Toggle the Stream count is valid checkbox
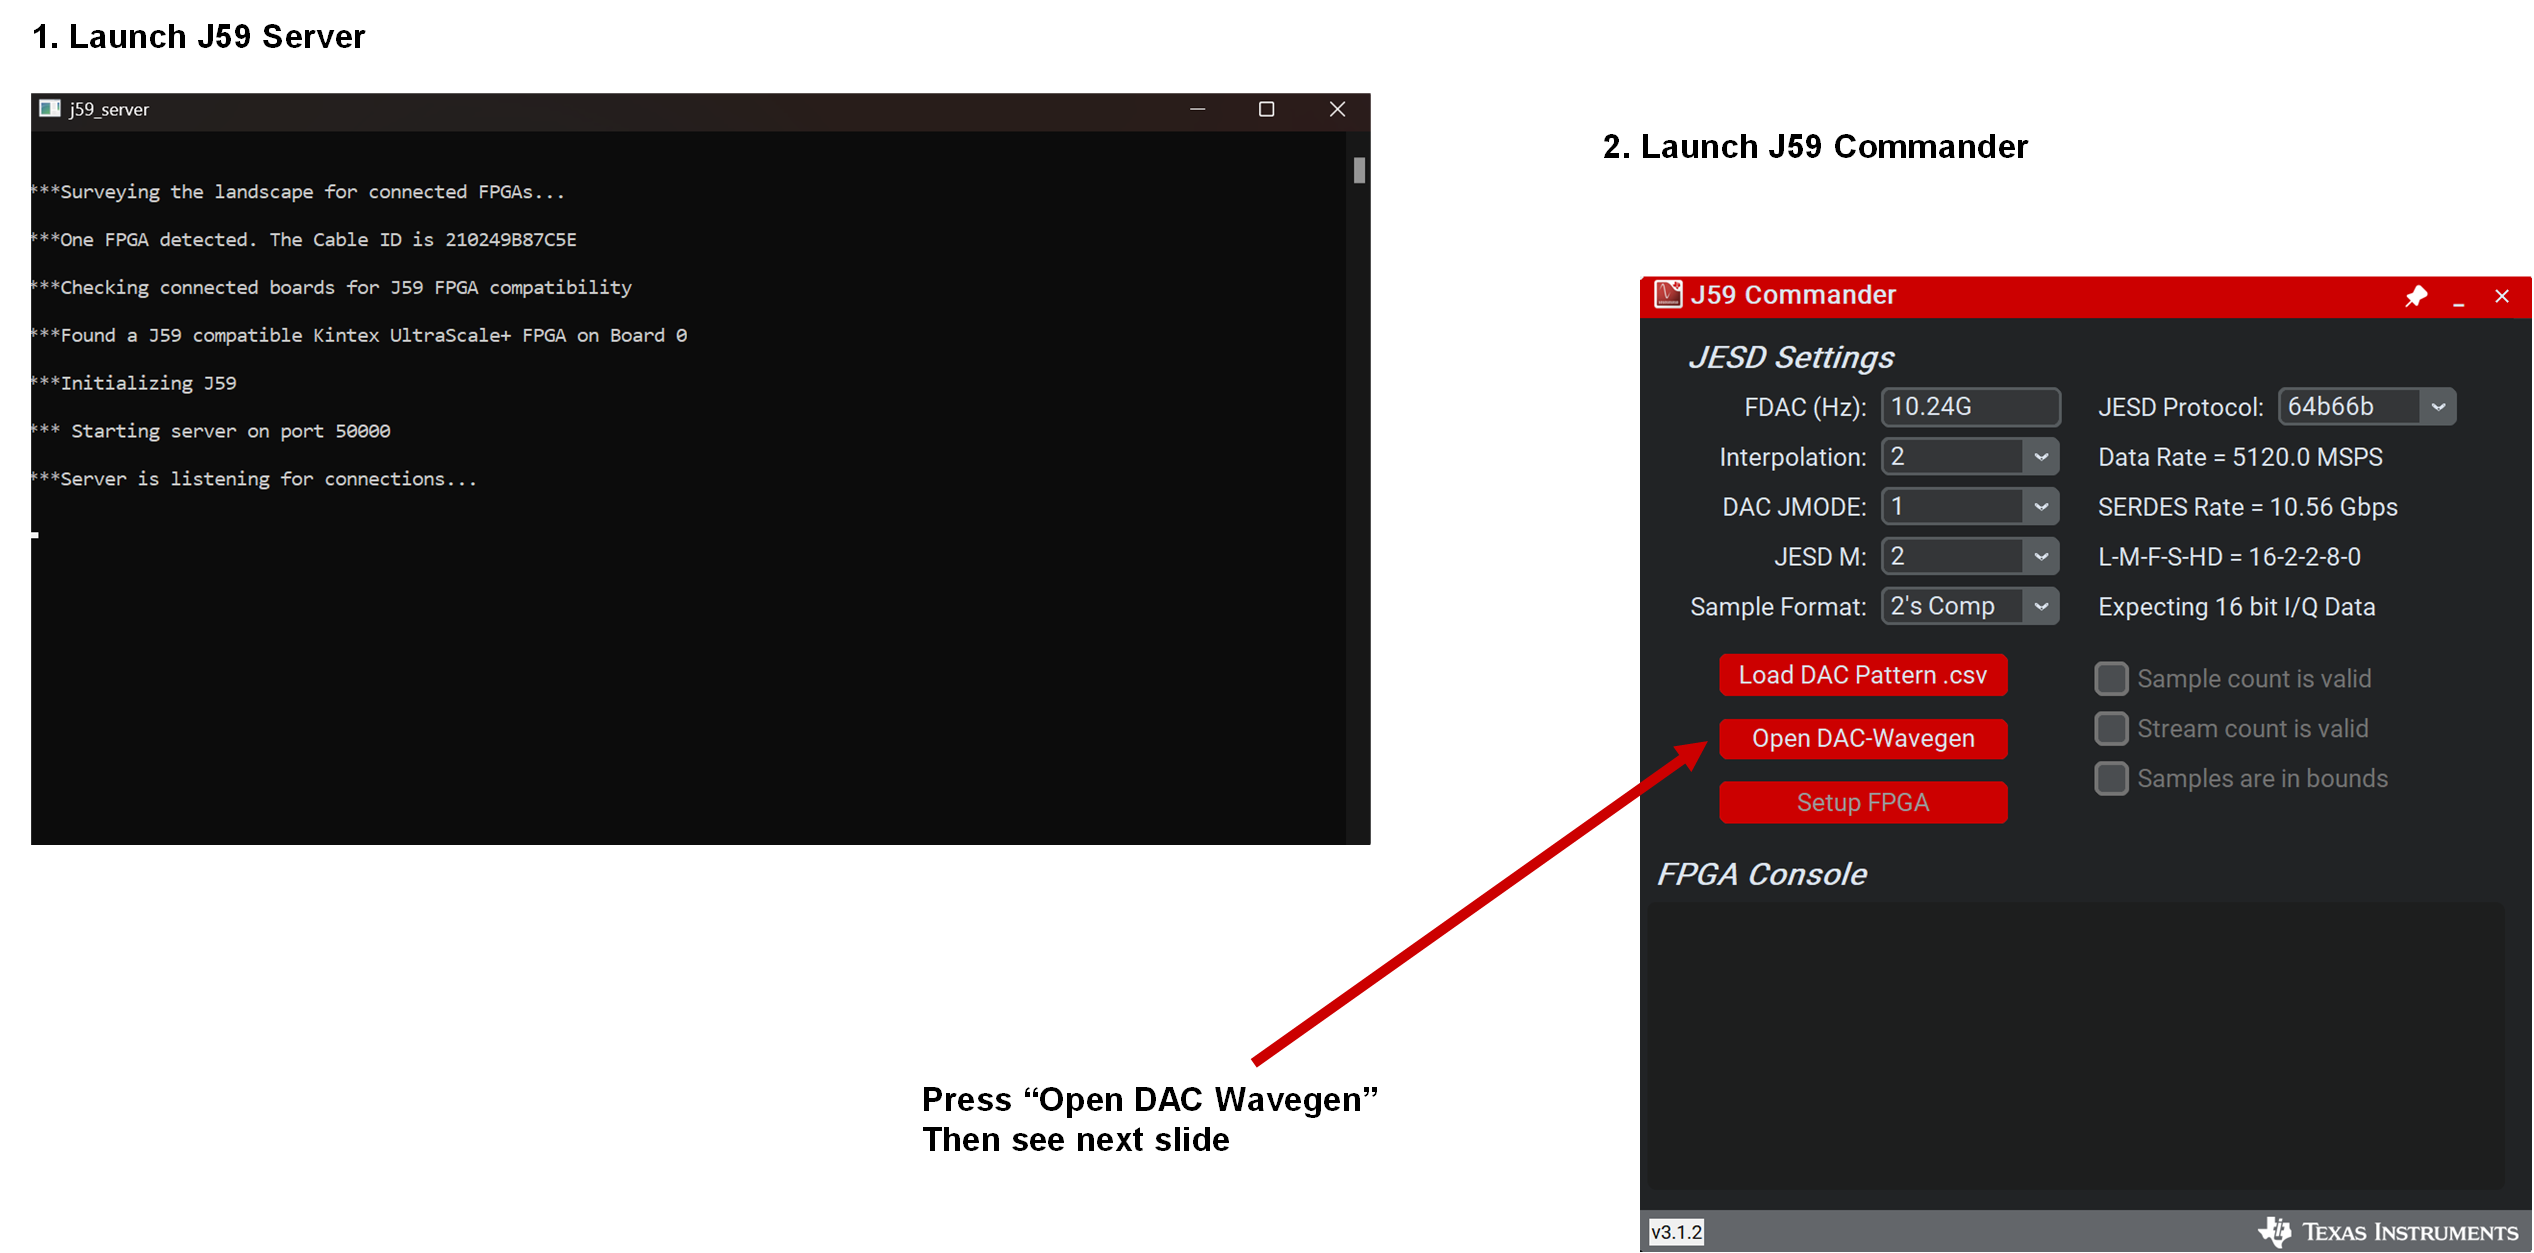2534x1253 pixels. click(x=2112, y=728)
